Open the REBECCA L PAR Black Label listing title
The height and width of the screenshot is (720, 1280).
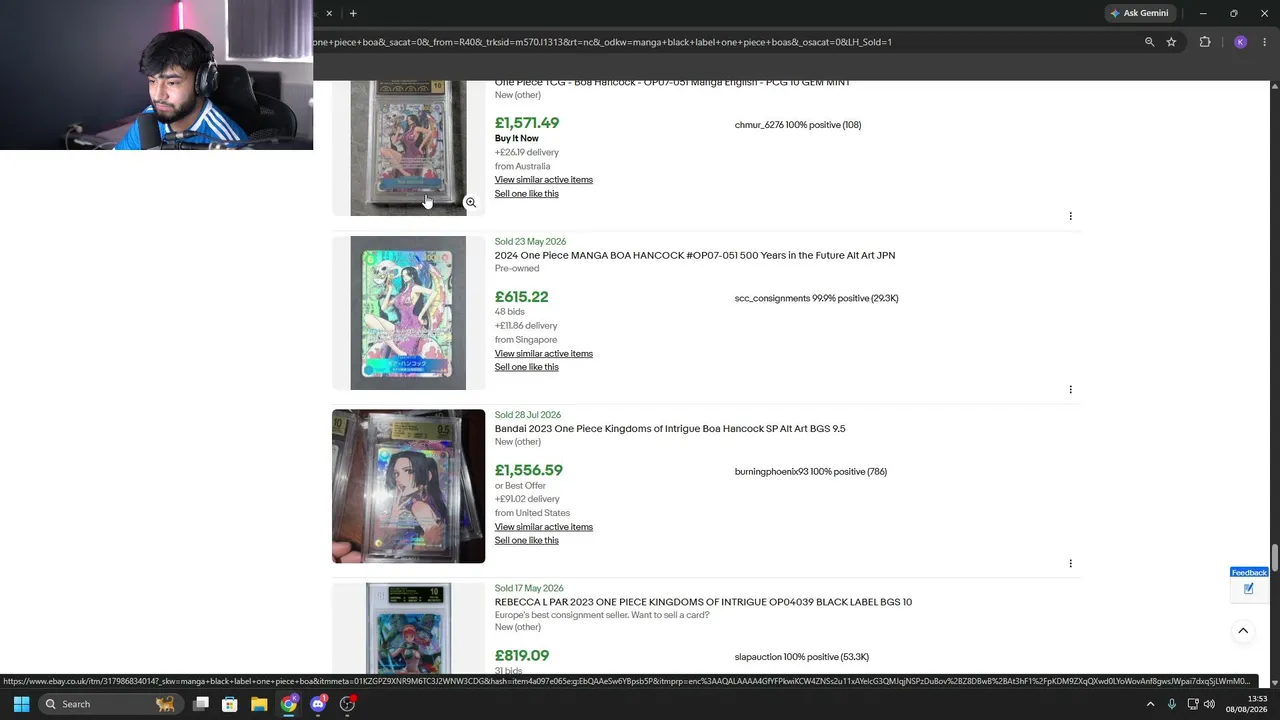pos(703,602)
